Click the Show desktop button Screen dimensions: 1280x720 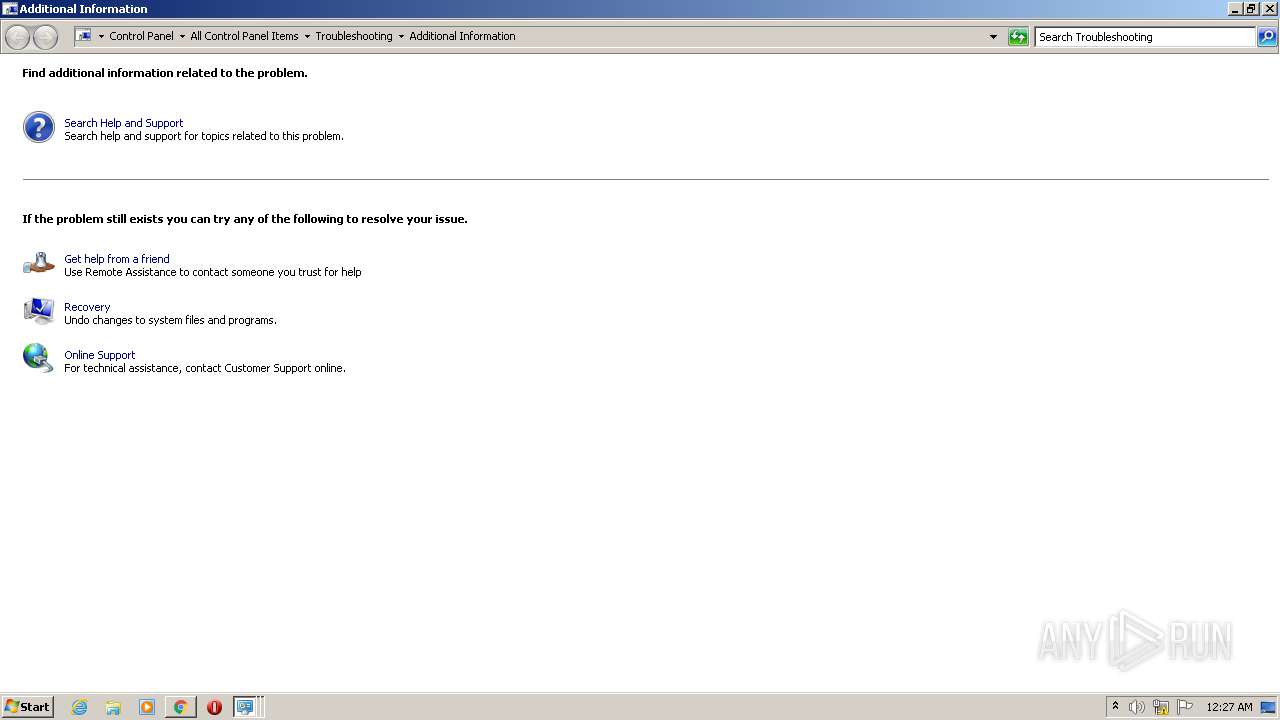[x=1268, y=707]
